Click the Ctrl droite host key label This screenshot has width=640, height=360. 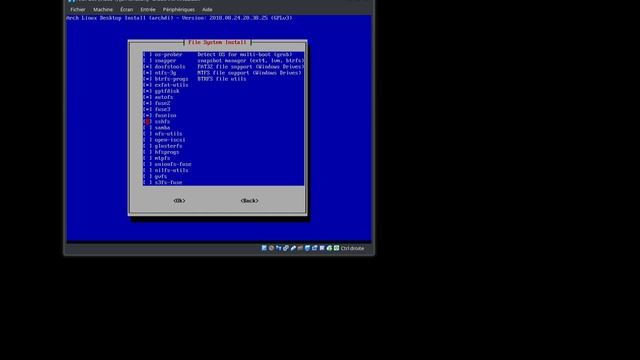[352, 248]
